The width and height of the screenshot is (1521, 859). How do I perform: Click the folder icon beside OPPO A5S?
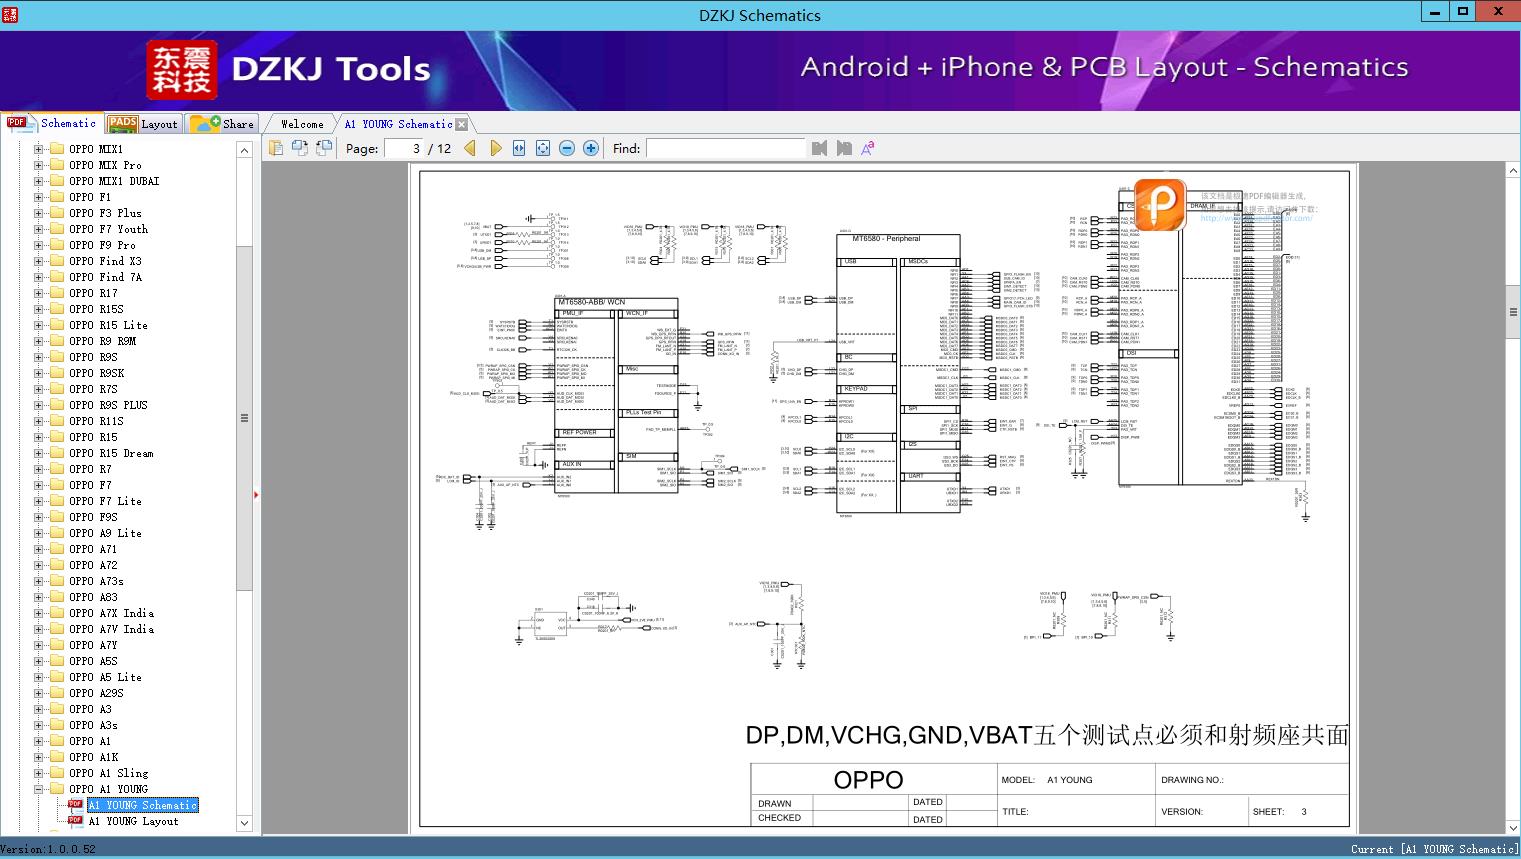pos(57,661)
